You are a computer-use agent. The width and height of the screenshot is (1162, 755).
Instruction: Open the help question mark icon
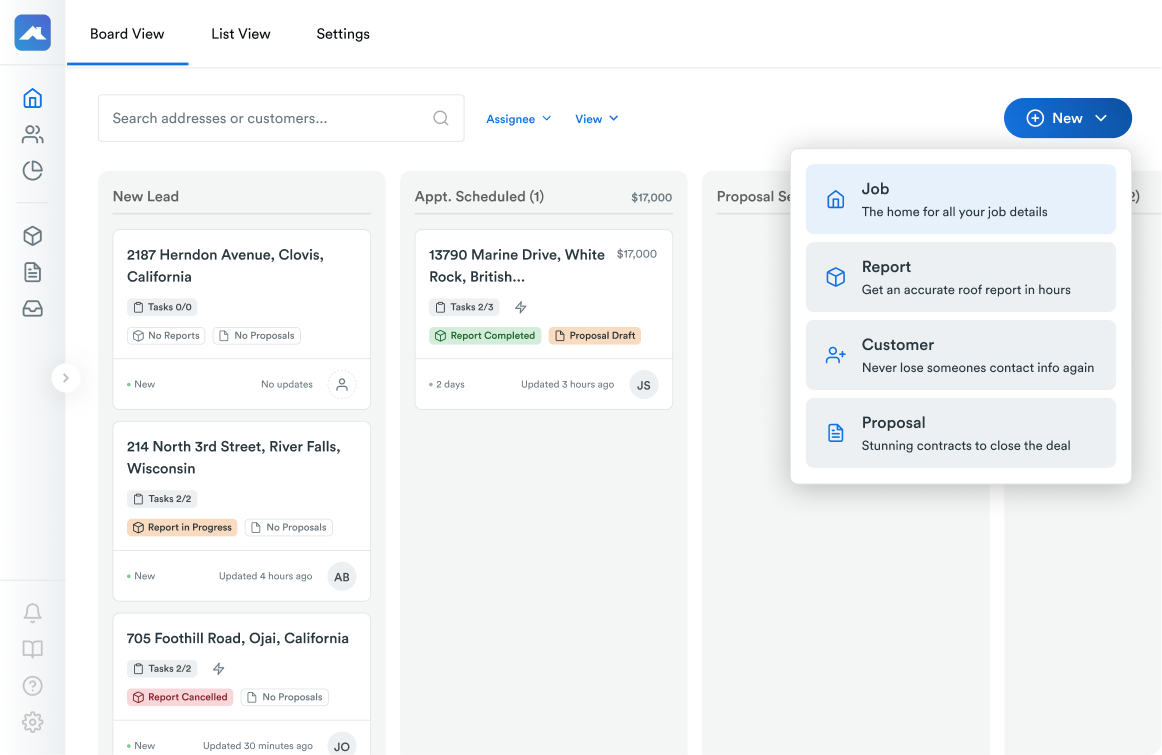pos(33,685)
